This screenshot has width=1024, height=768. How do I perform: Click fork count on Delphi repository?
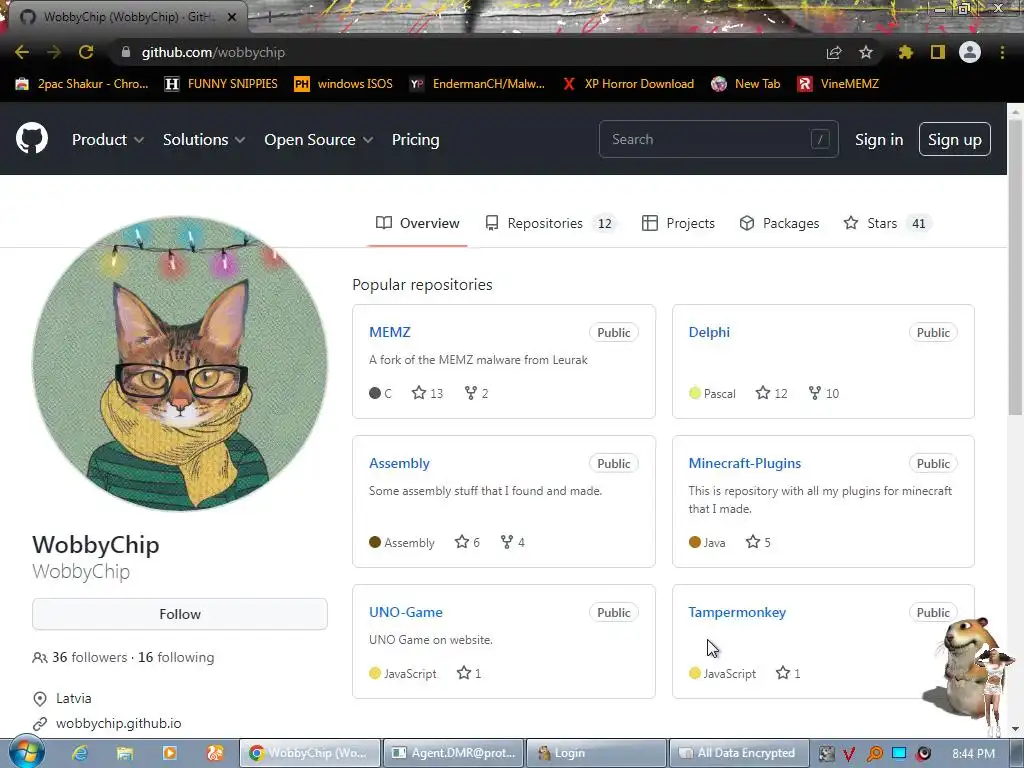[832, 393]
